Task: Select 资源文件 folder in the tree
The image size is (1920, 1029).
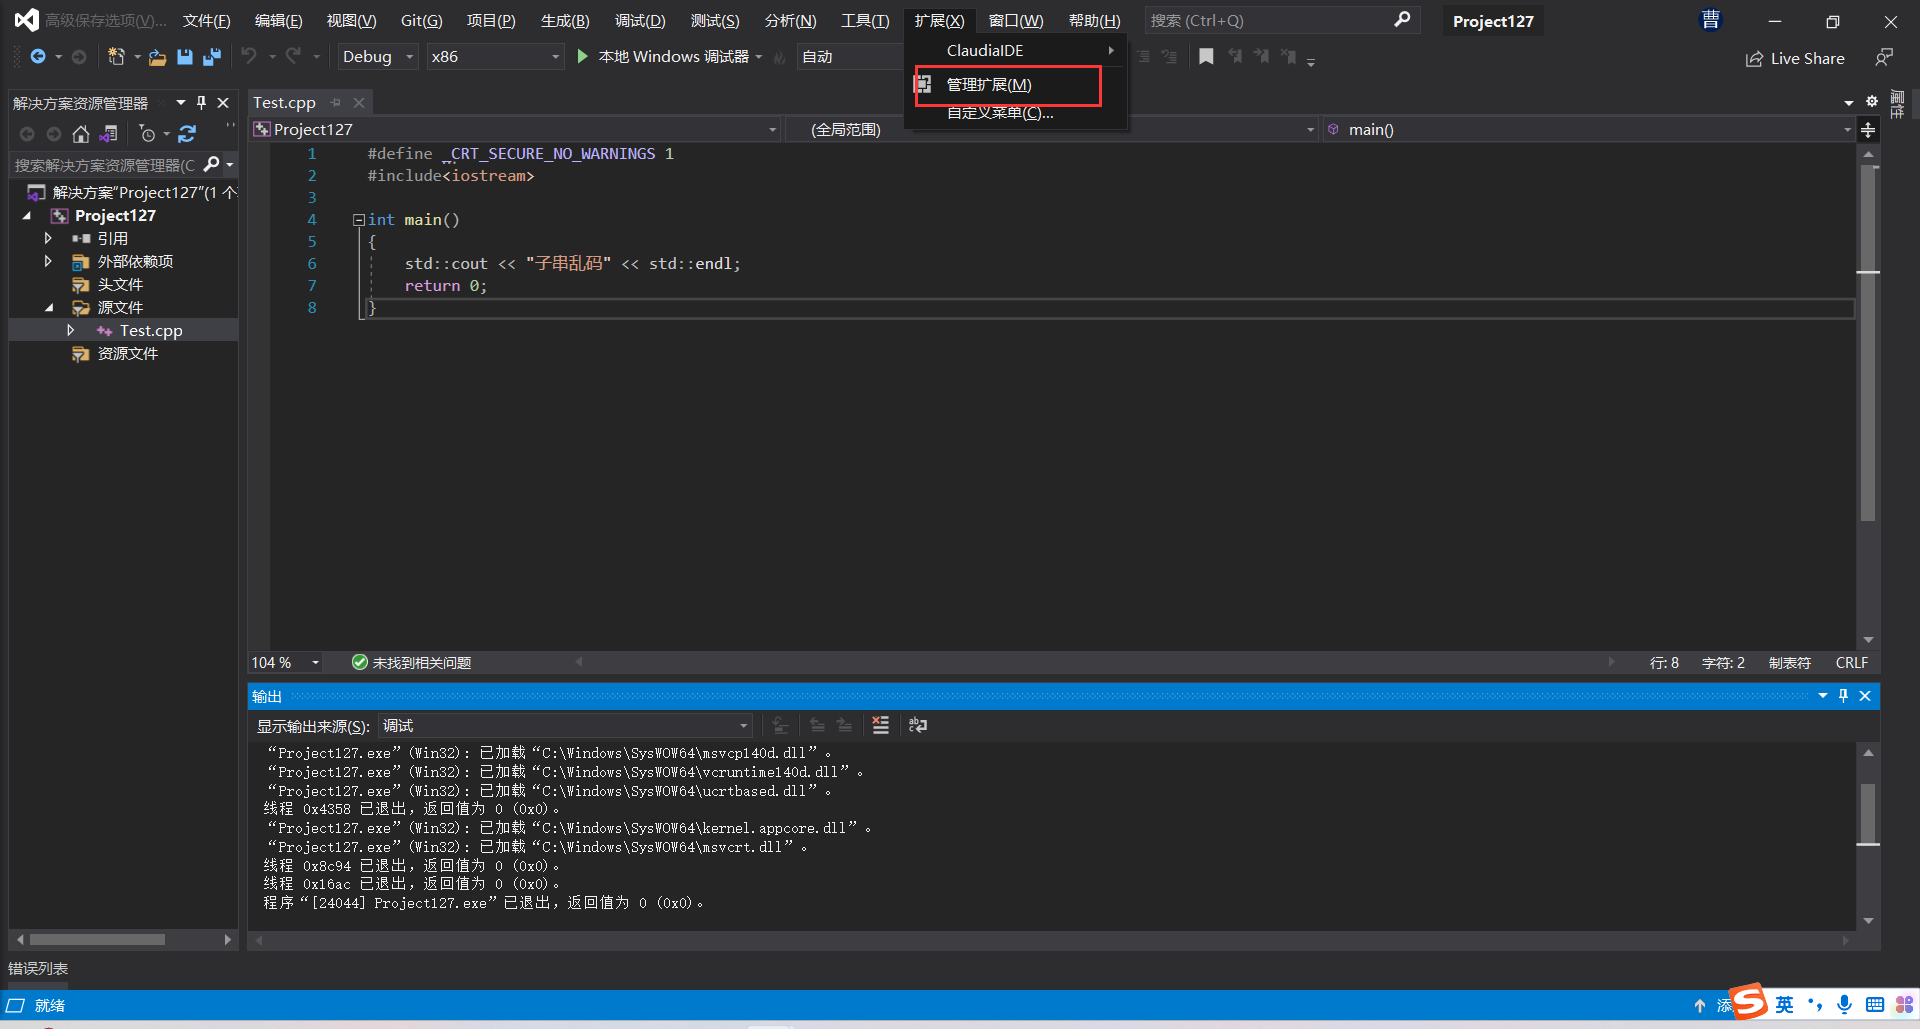Action: pyautogui.click(x=127, y=354)
